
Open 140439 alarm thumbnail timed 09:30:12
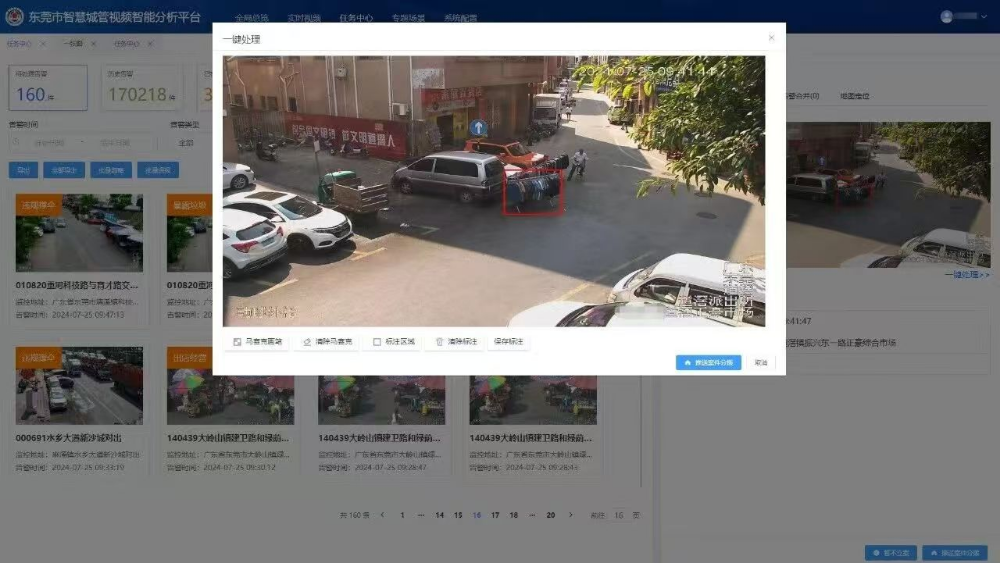(x=230, y=400)
